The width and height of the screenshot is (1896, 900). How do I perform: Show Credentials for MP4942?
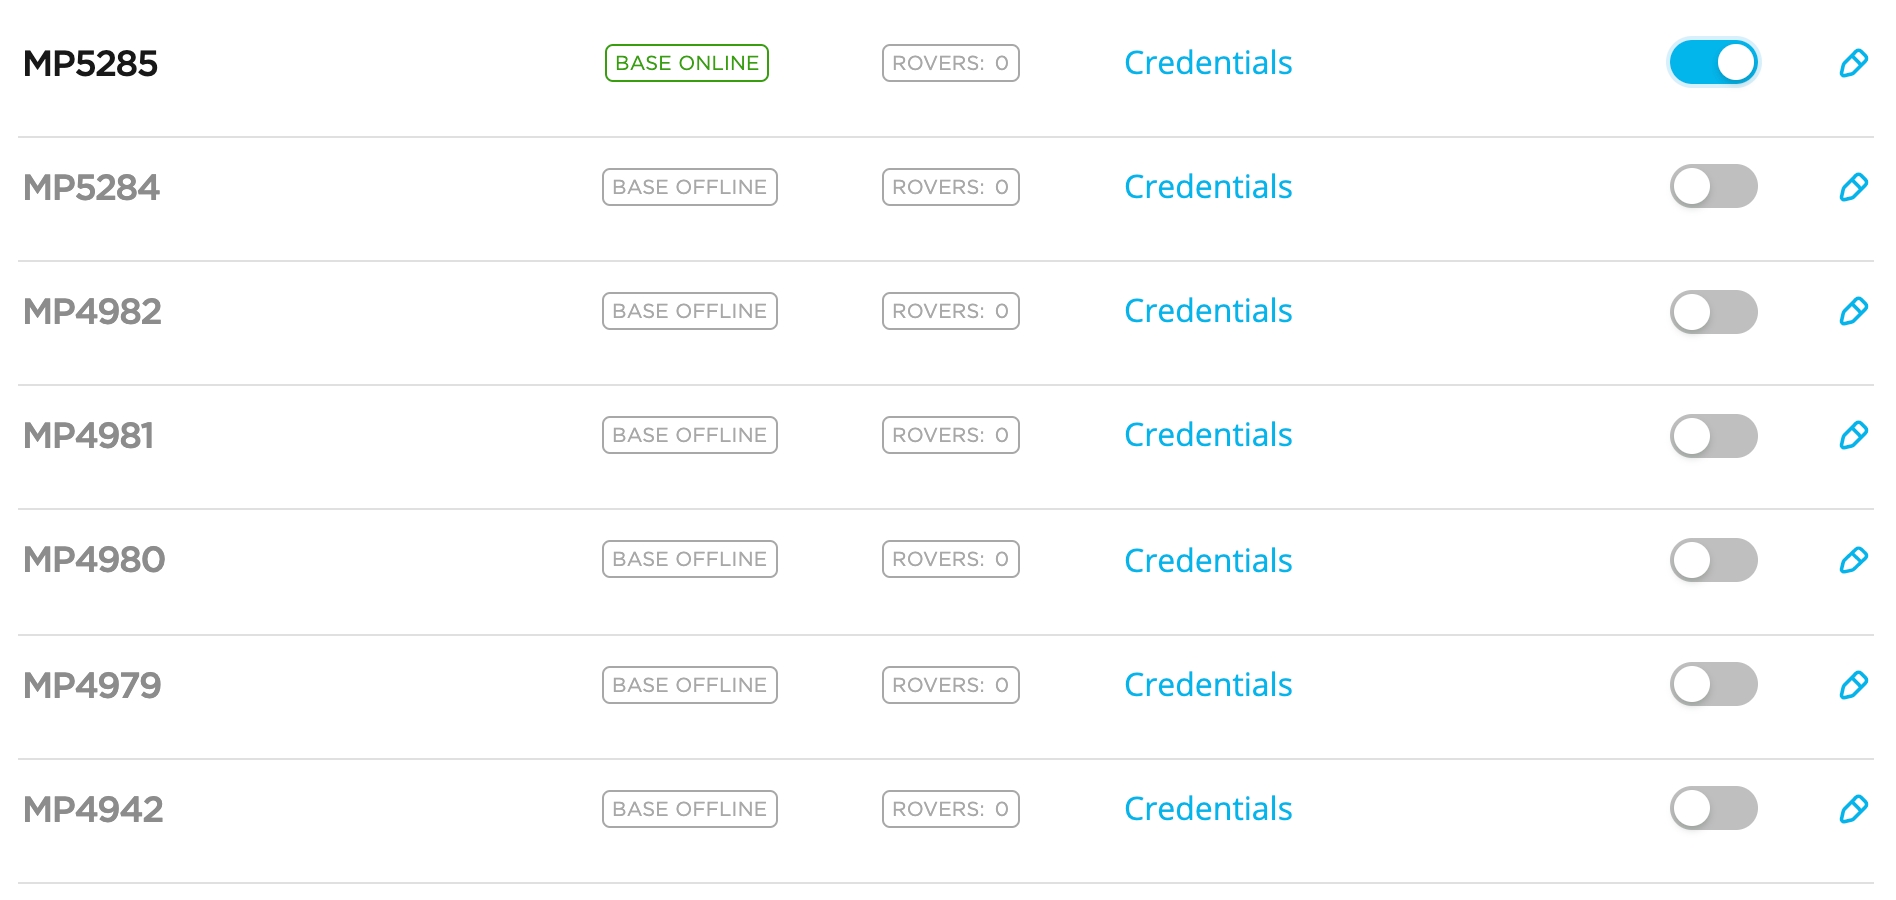click(1208, 809)
